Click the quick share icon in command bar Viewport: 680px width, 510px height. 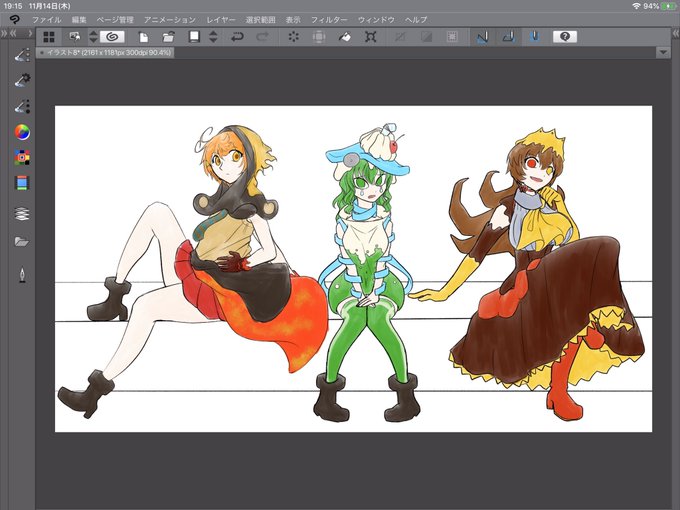point(75,37)
